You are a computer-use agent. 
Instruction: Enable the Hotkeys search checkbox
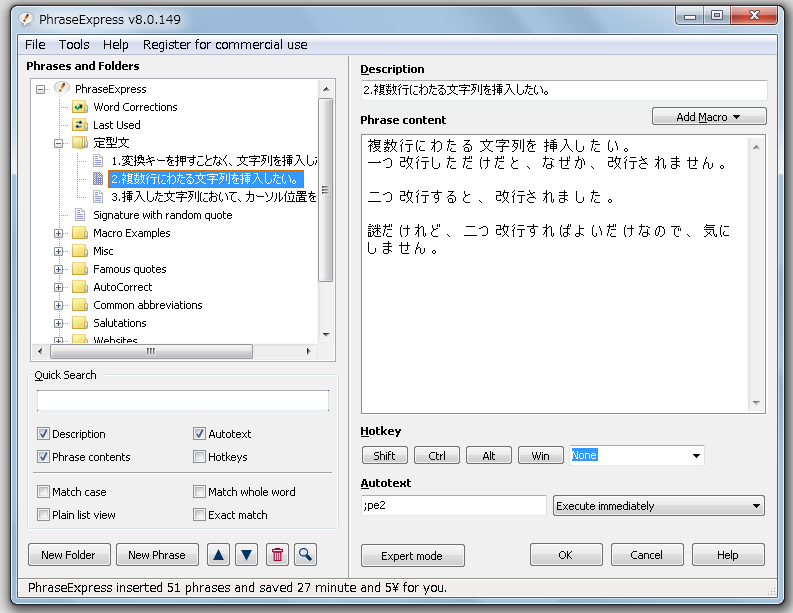click(x=199, y=456)
